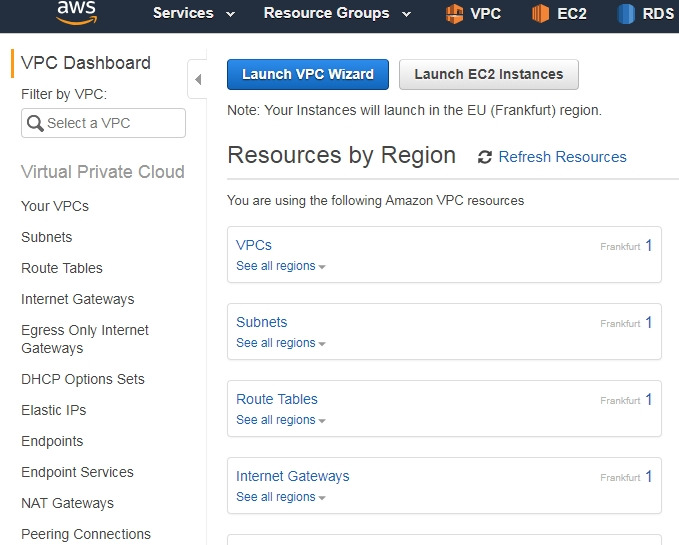
Task: Open the Subnets resource card link
Action: tap(262, 322)
